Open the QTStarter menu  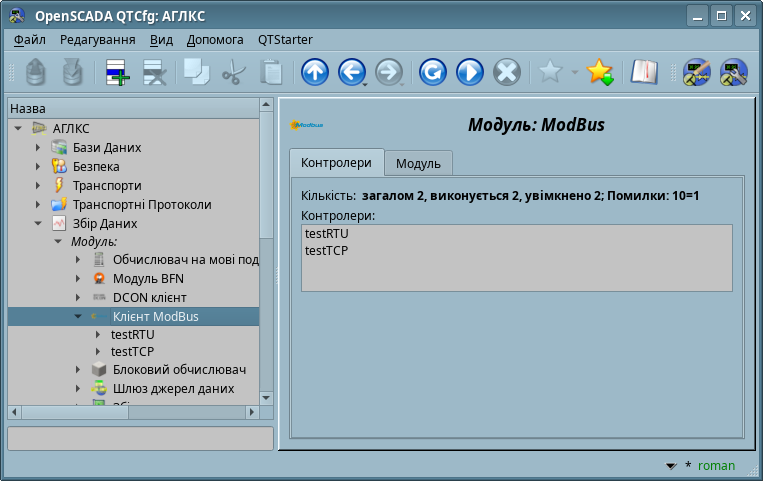pyautogui.click(x=285, y=40)
